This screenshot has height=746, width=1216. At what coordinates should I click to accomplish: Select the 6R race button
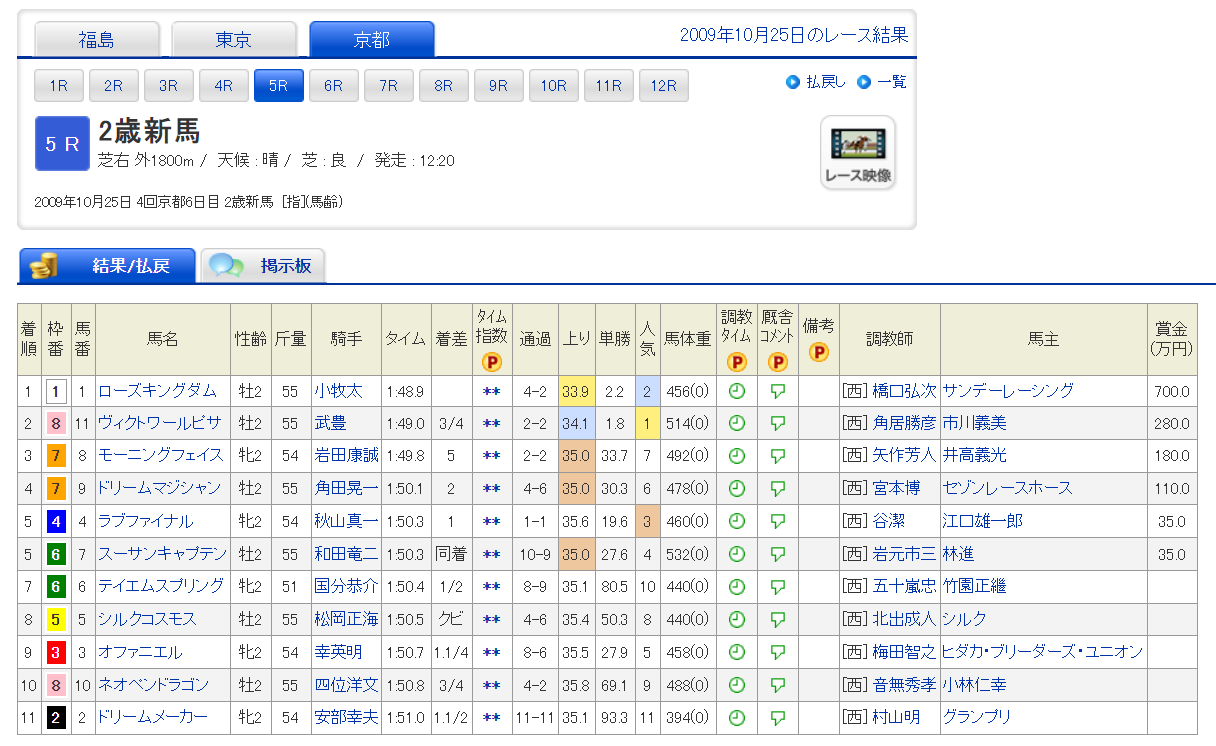click(333, 86)
